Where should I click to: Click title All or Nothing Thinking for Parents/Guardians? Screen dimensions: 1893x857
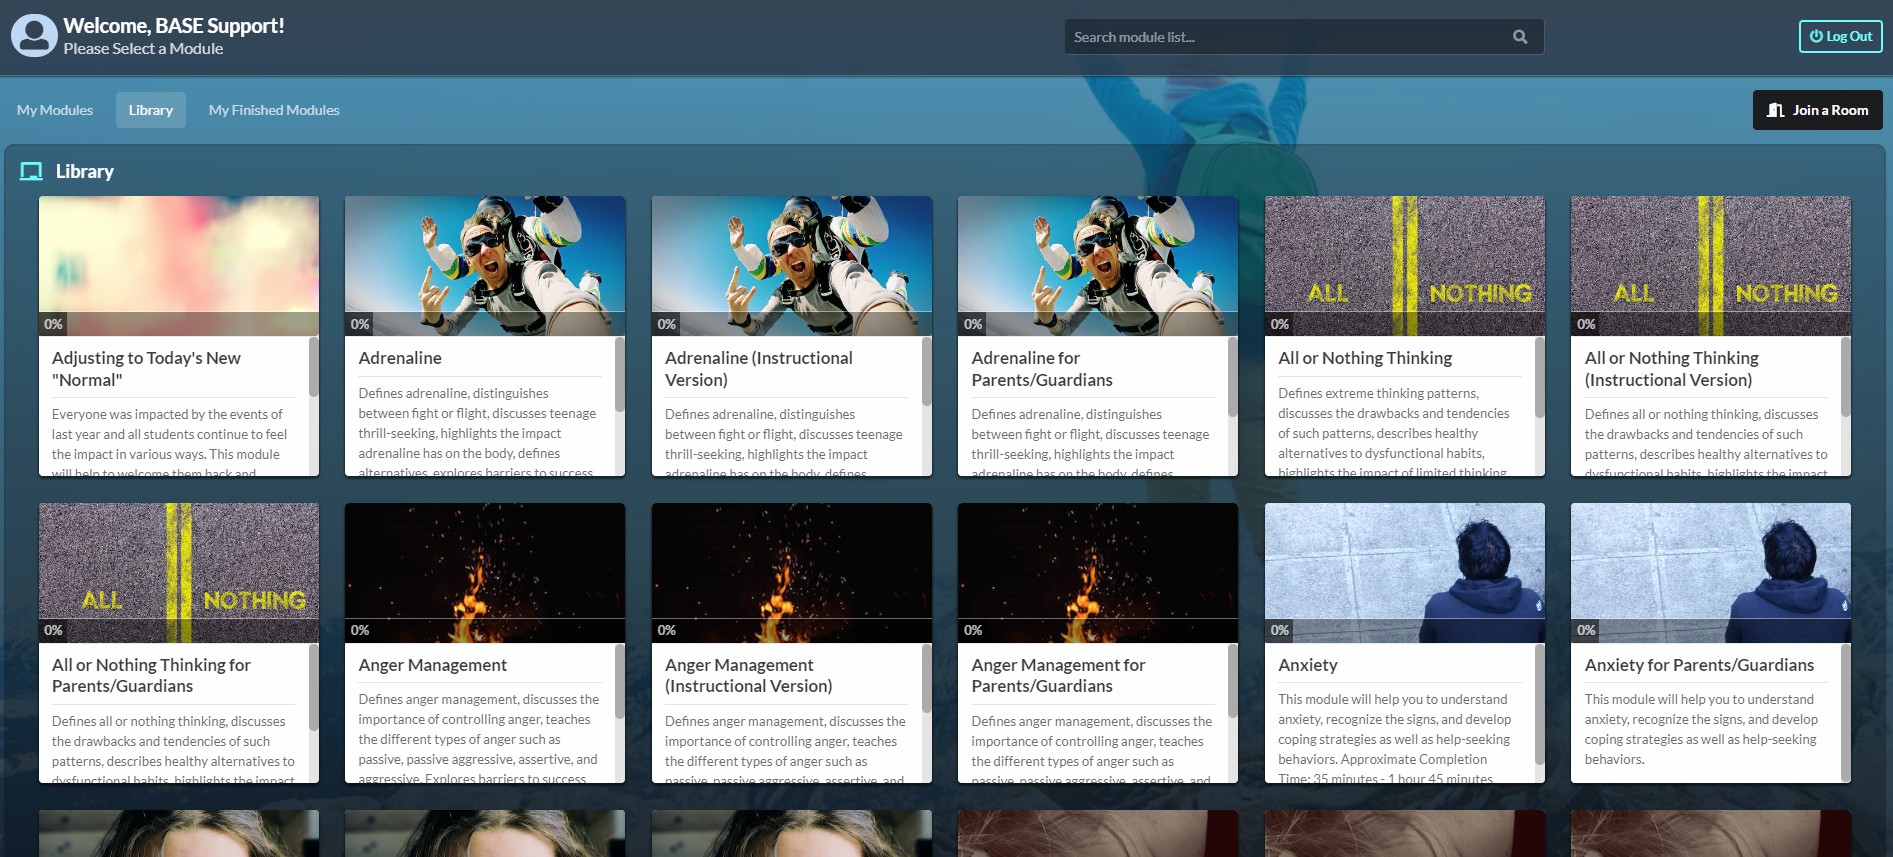tap(151, 675)
